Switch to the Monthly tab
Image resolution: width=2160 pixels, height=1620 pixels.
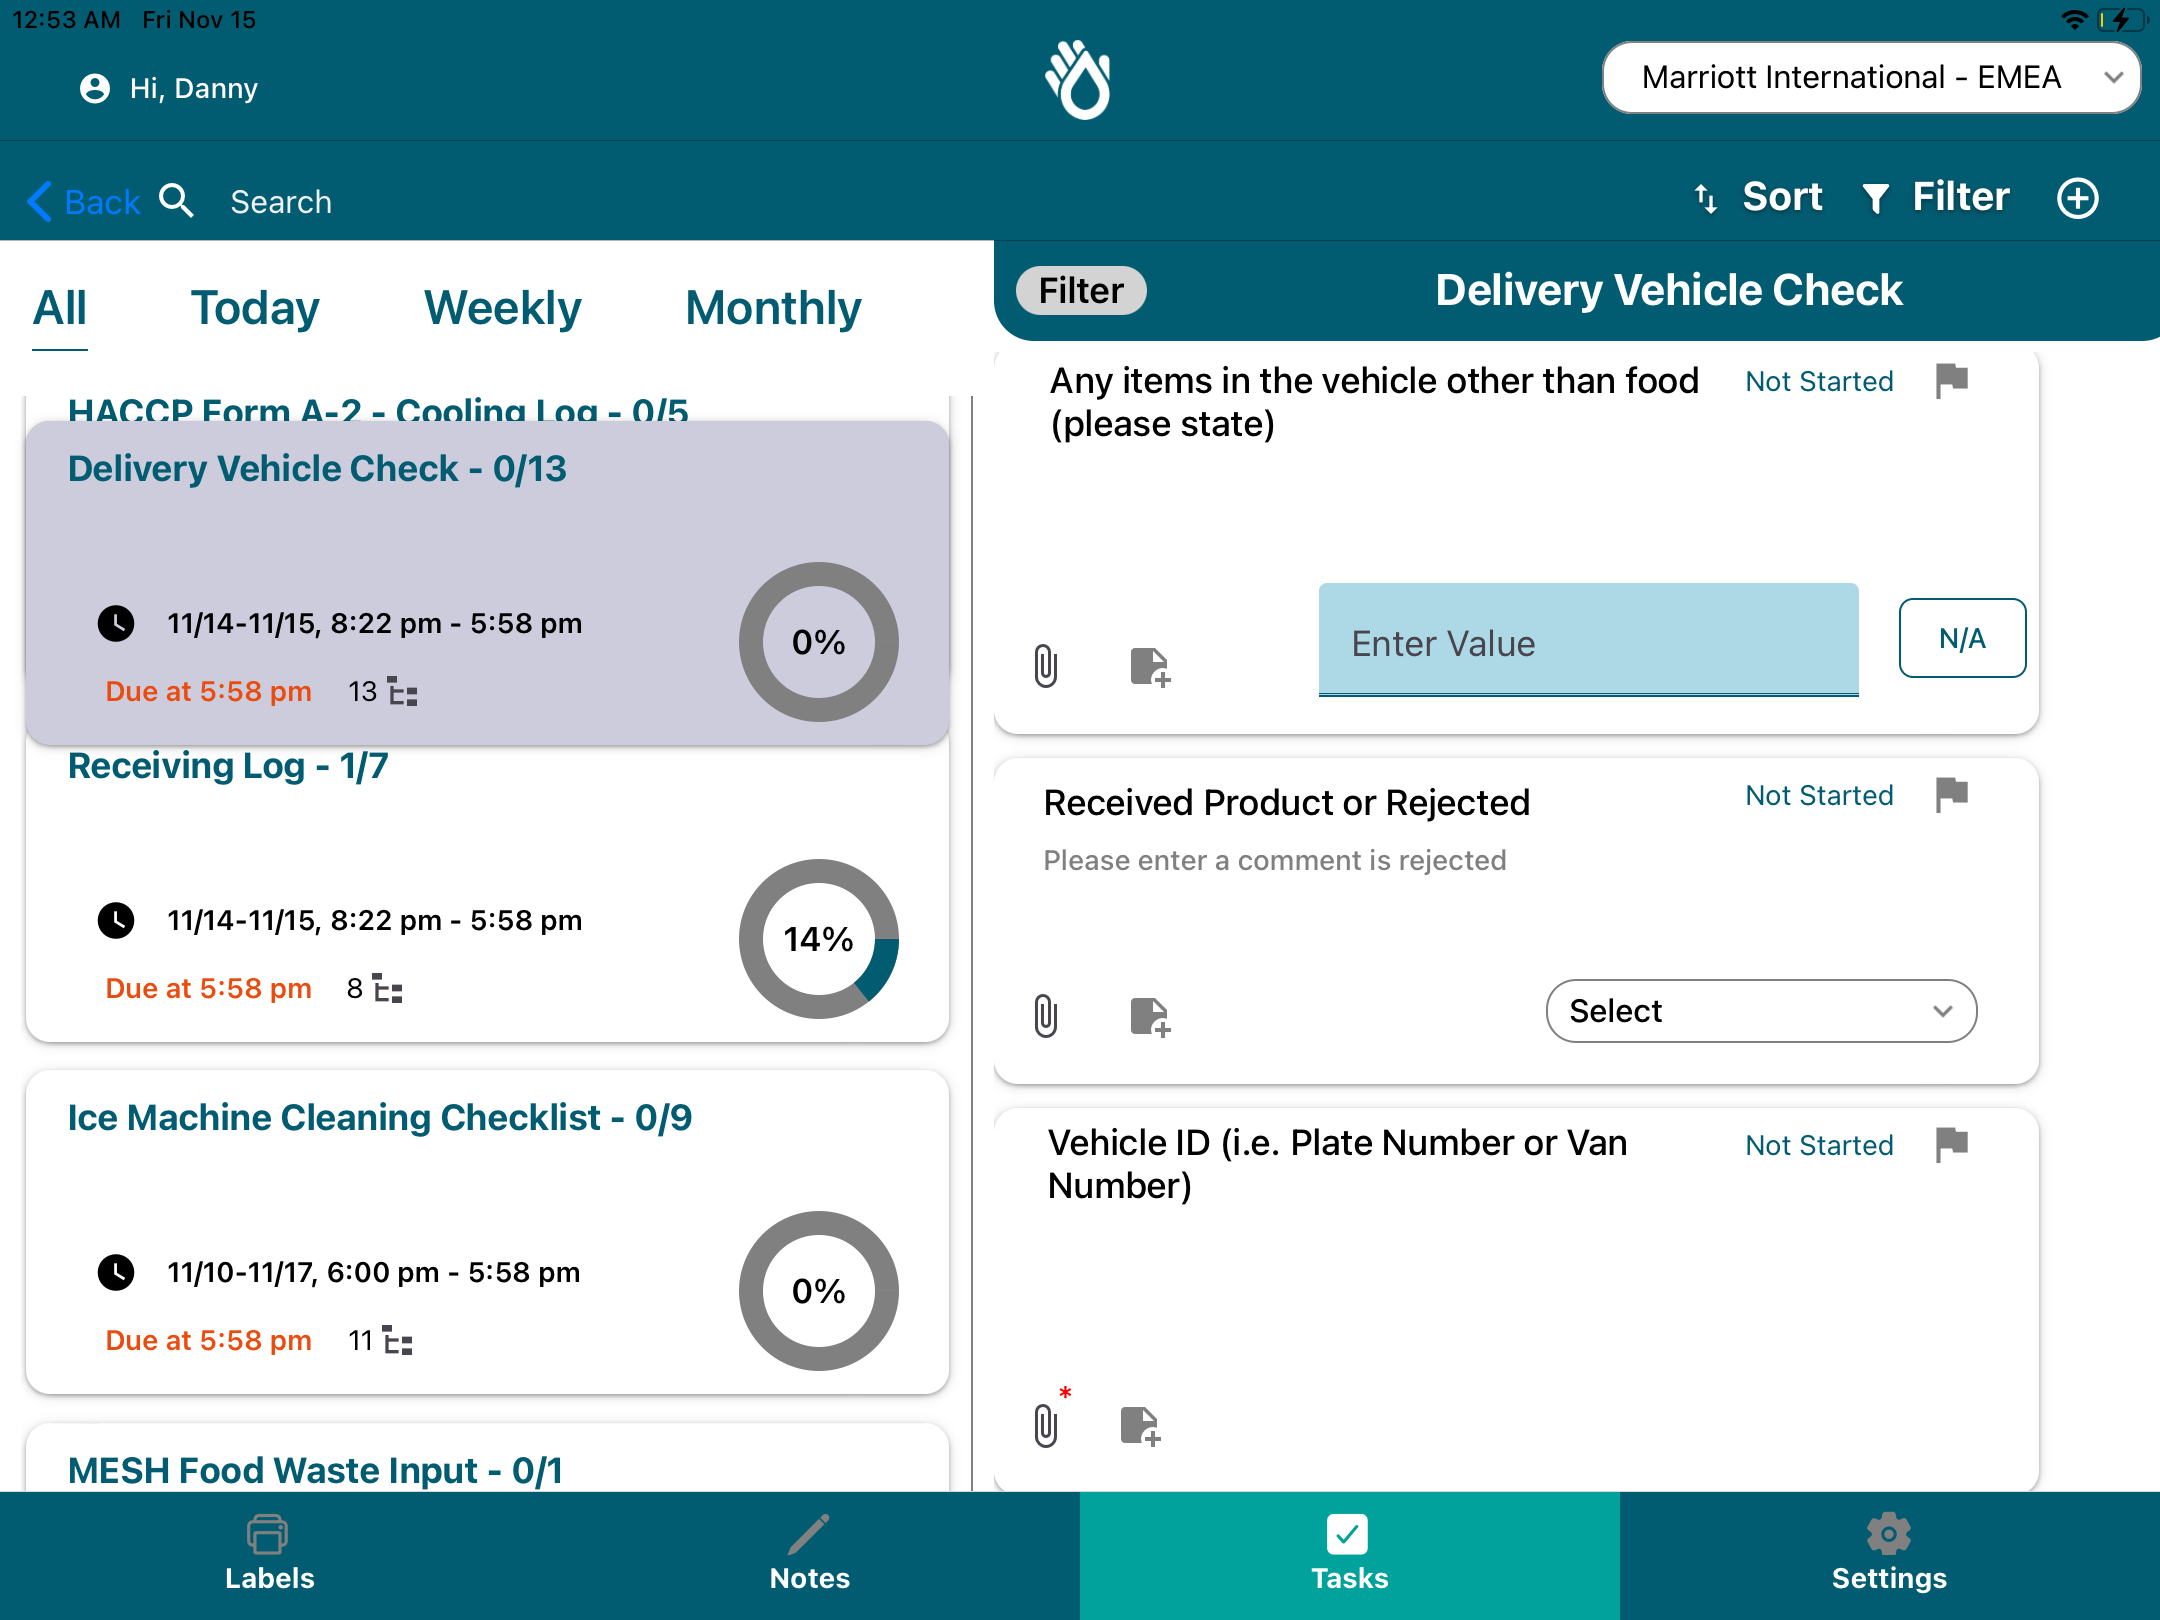pos(772,308)
